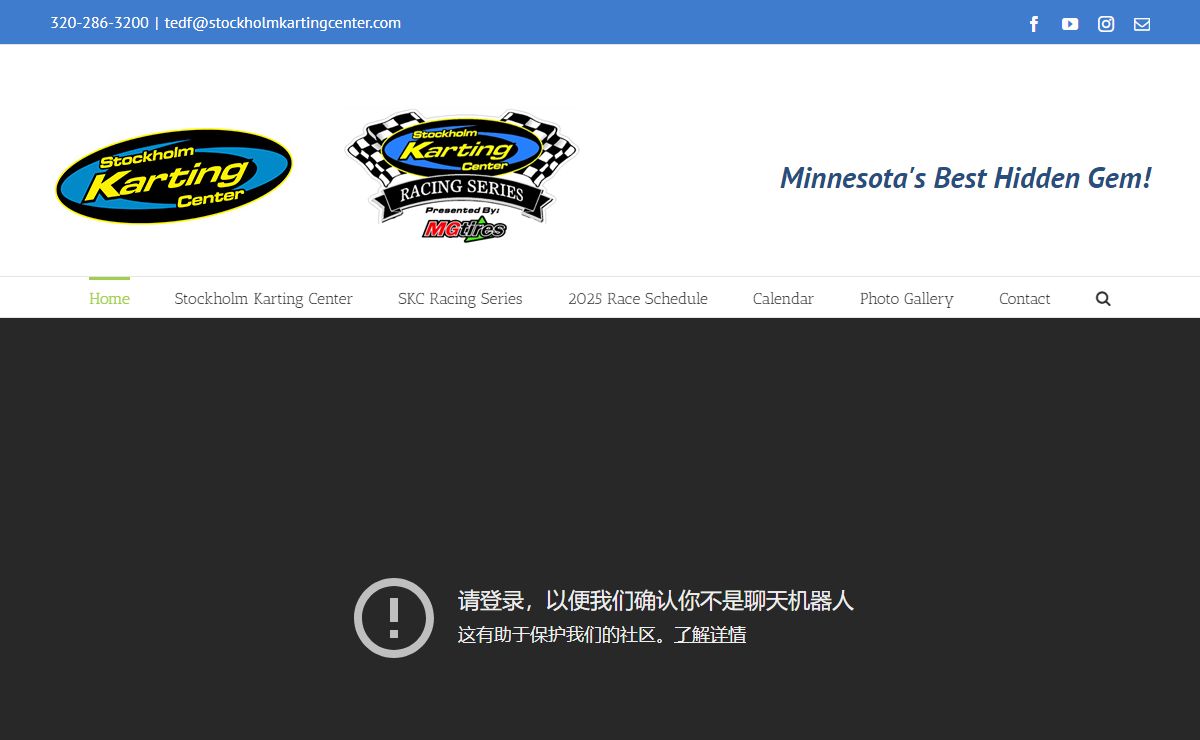Viewport: 1200px width, 740px height.
Task: Click the email envelope icon
Action: (1142, 24)
